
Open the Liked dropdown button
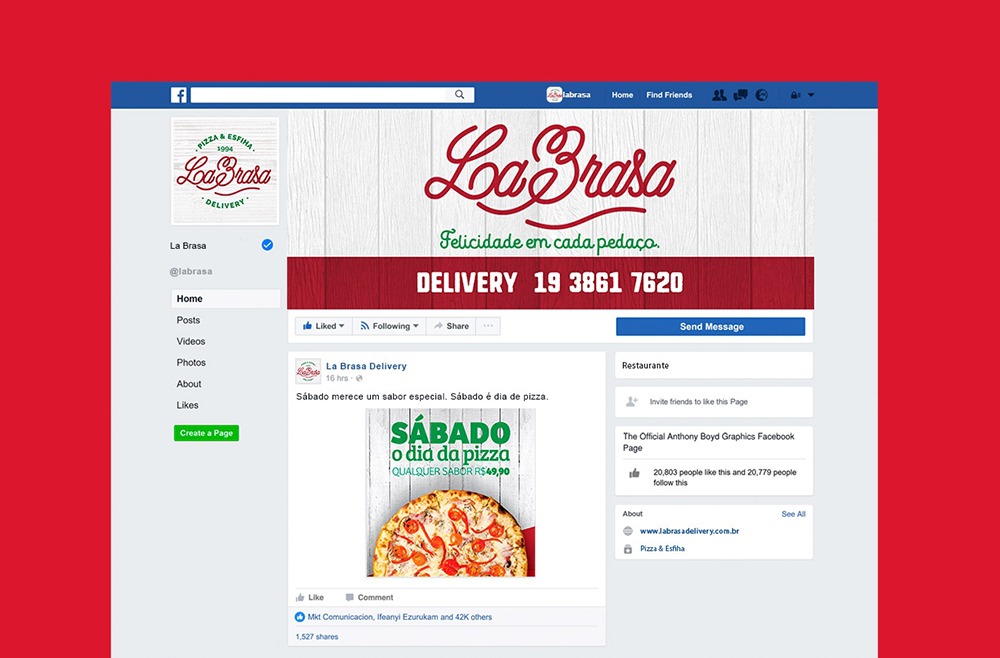(323, 326)
